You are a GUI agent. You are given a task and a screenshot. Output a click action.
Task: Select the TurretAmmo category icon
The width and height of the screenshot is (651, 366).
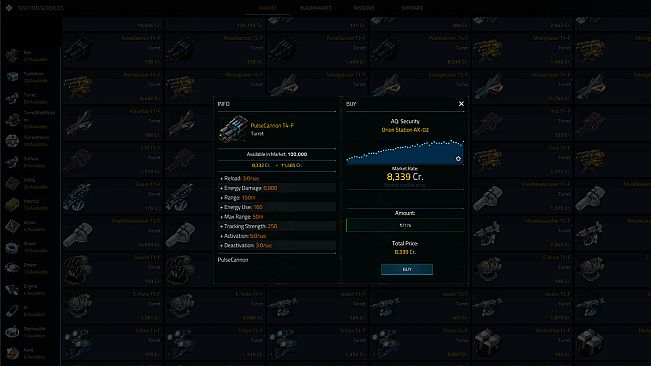tap(12, 141)
